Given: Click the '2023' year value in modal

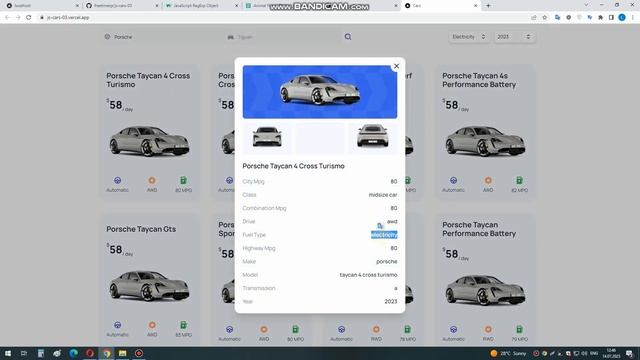Looking at the screenshot, I should click(391, 301).
